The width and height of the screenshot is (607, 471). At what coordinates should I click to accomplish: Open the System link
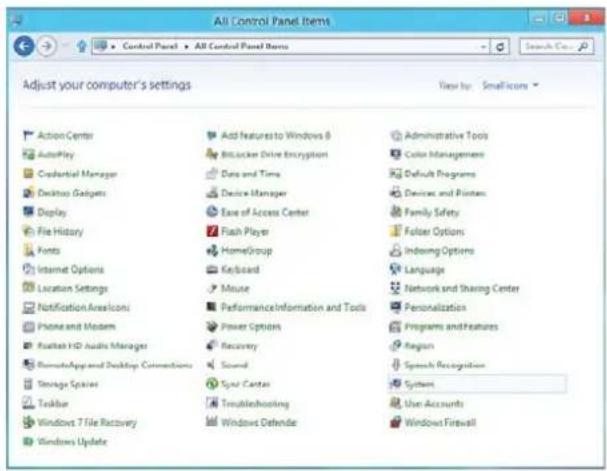pos(419,384)
